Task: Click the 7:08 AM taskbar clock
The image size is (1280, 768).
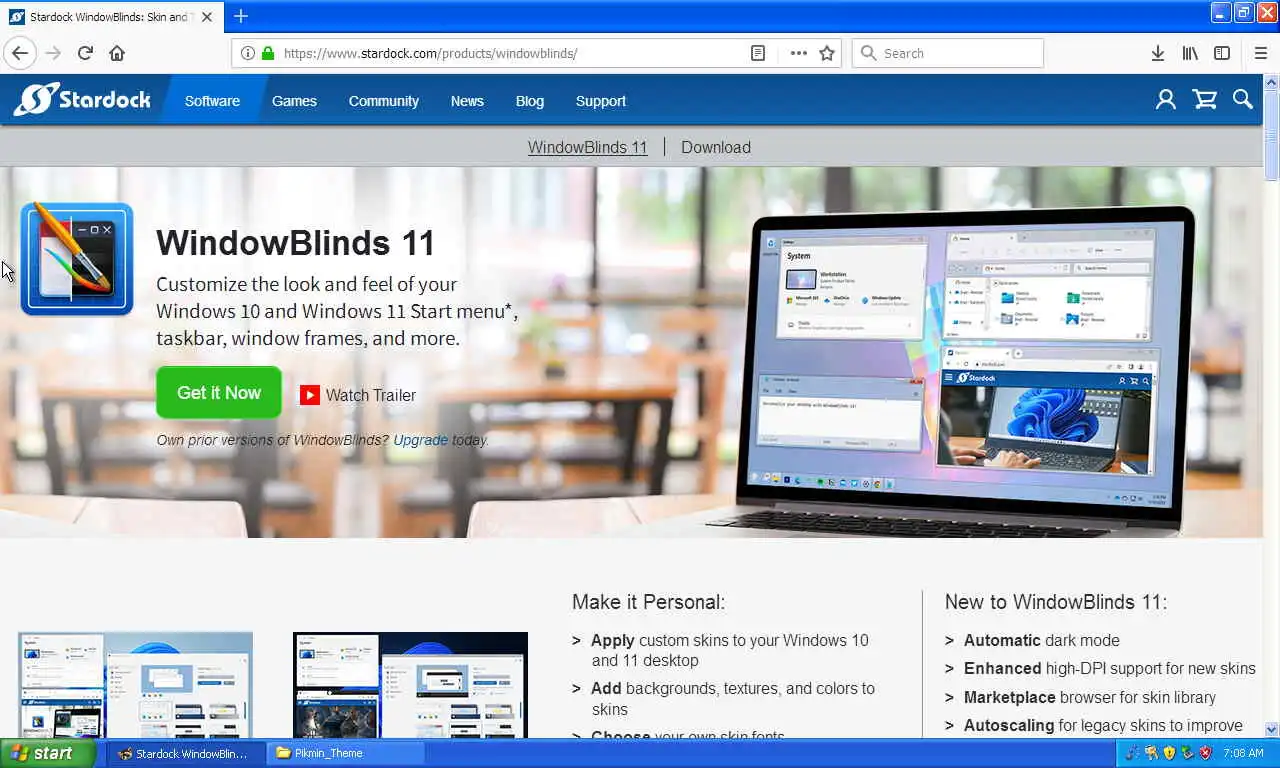Action: point(1243,753)
